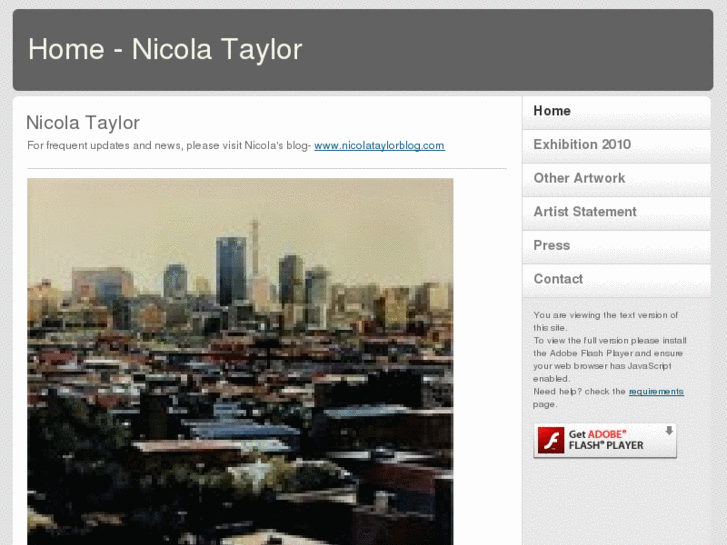This screenshot has width=727, height=545.
Task: Click the 'For frequent updates and news' text
Action: [169, 146]
